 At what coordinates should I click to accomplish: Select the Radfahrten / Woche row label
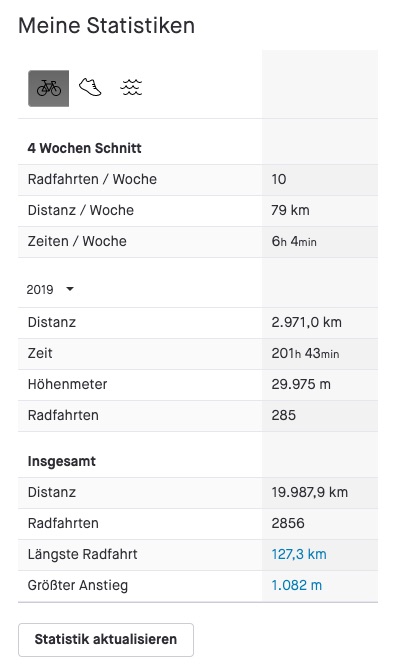[92, 179]
